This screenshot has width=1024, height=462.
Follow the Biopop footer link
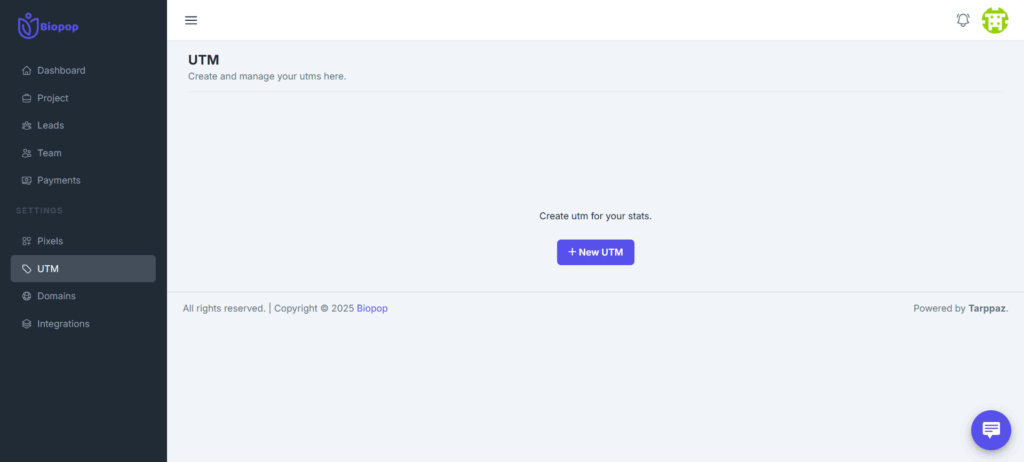point(372,309)
